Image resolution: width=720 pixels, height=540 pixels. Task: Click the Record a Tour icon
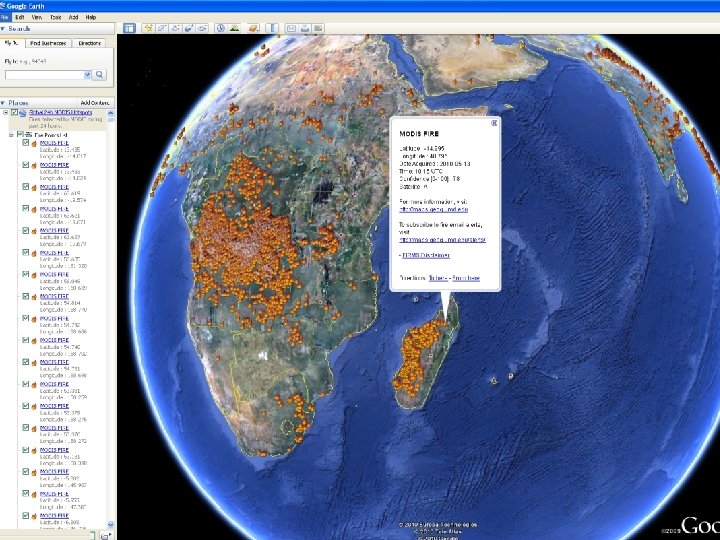pos(202,28)
